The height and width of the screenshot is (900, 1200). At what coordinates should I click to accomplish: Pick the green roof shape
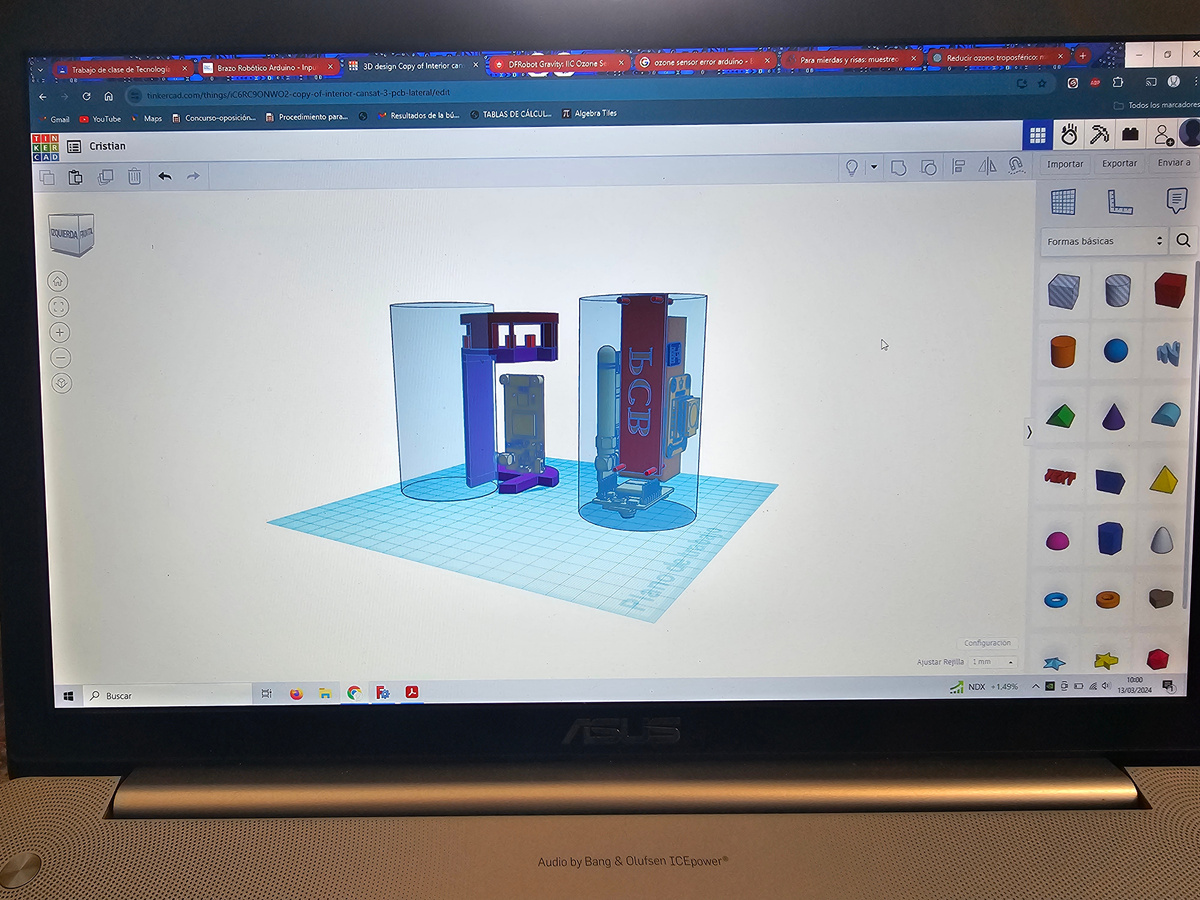click(x=1061, y=414)
